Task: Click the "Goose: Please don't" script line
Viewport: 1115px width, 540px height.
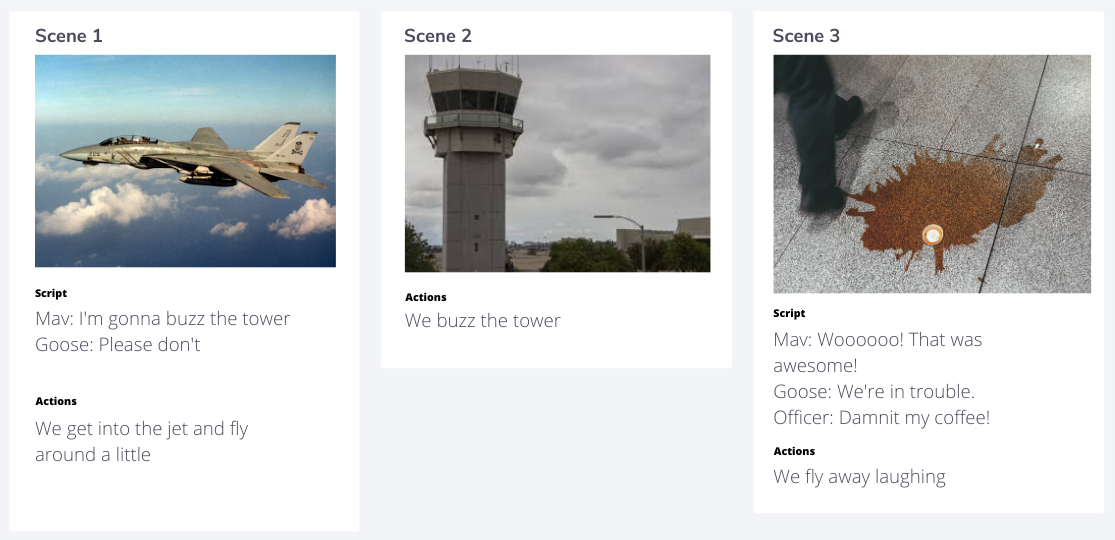Action: click(x=118, y=345)
